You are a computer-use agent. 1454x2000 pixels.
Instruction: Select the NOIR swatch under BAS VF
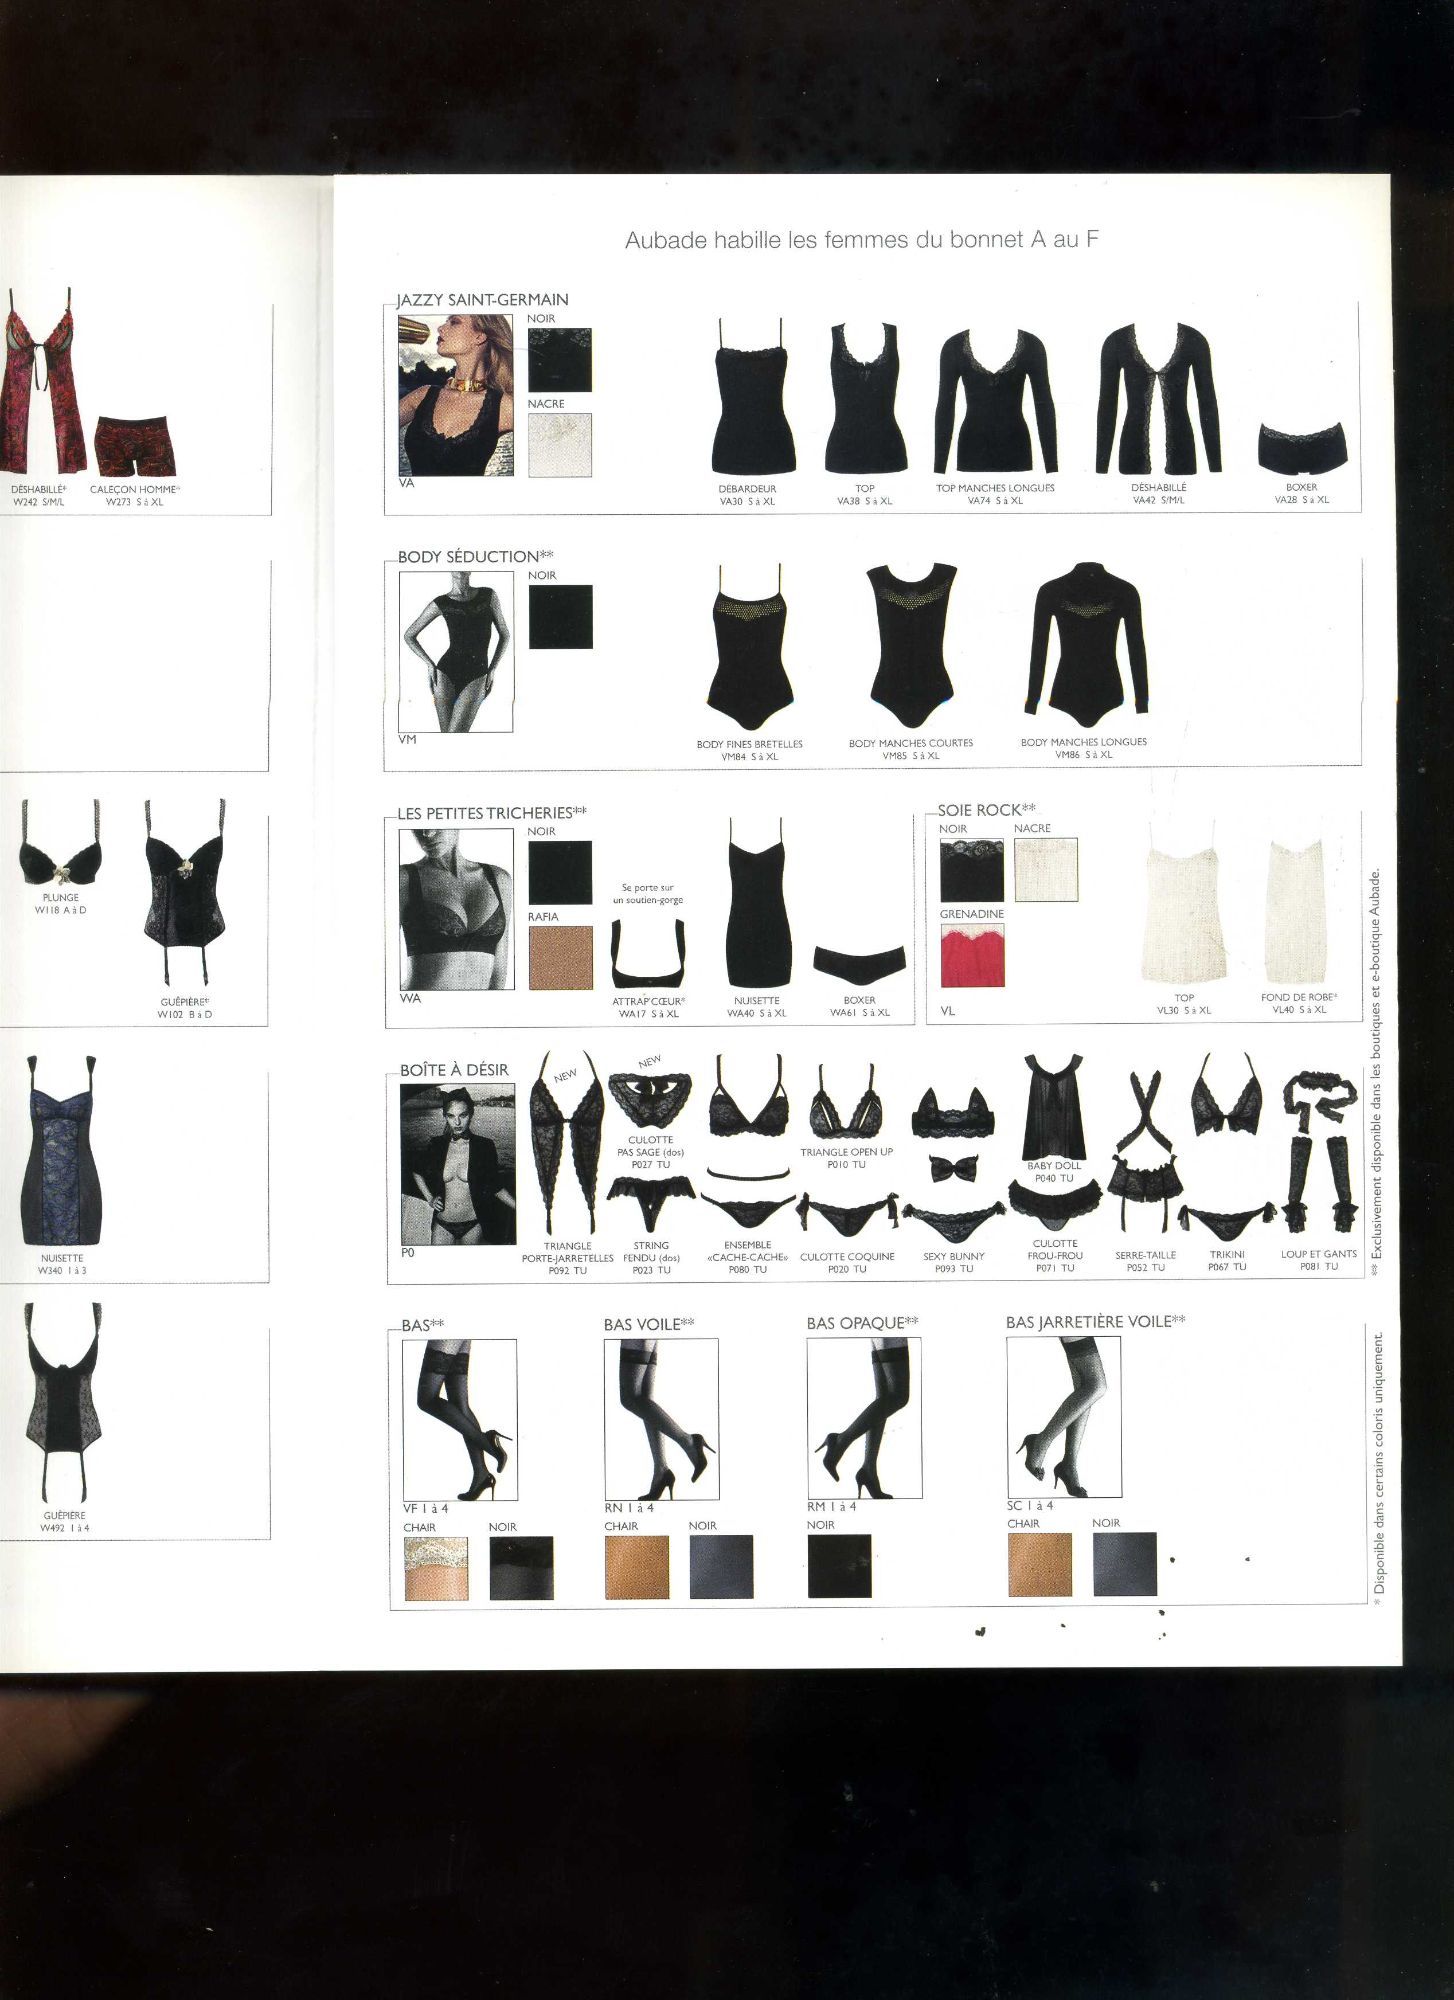pyautogui.click(x=522, y=1568)
